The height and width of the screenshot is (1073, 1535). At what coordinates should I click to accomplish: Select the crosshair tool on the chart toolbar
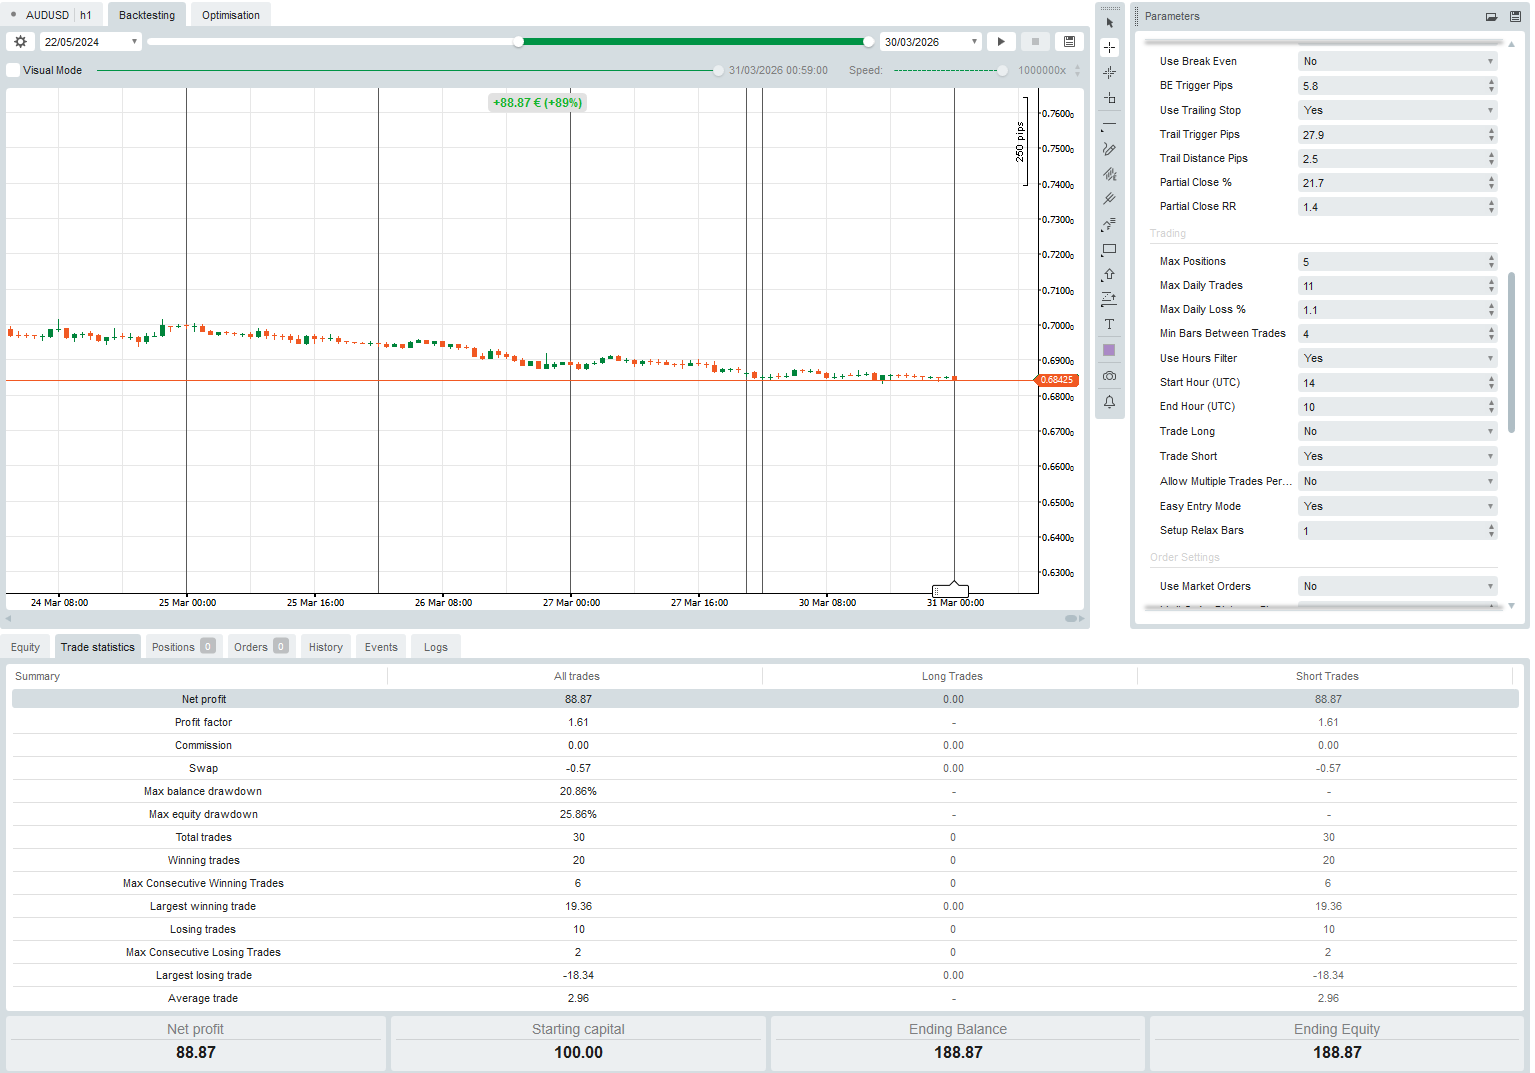click(x=1109, y=46)
